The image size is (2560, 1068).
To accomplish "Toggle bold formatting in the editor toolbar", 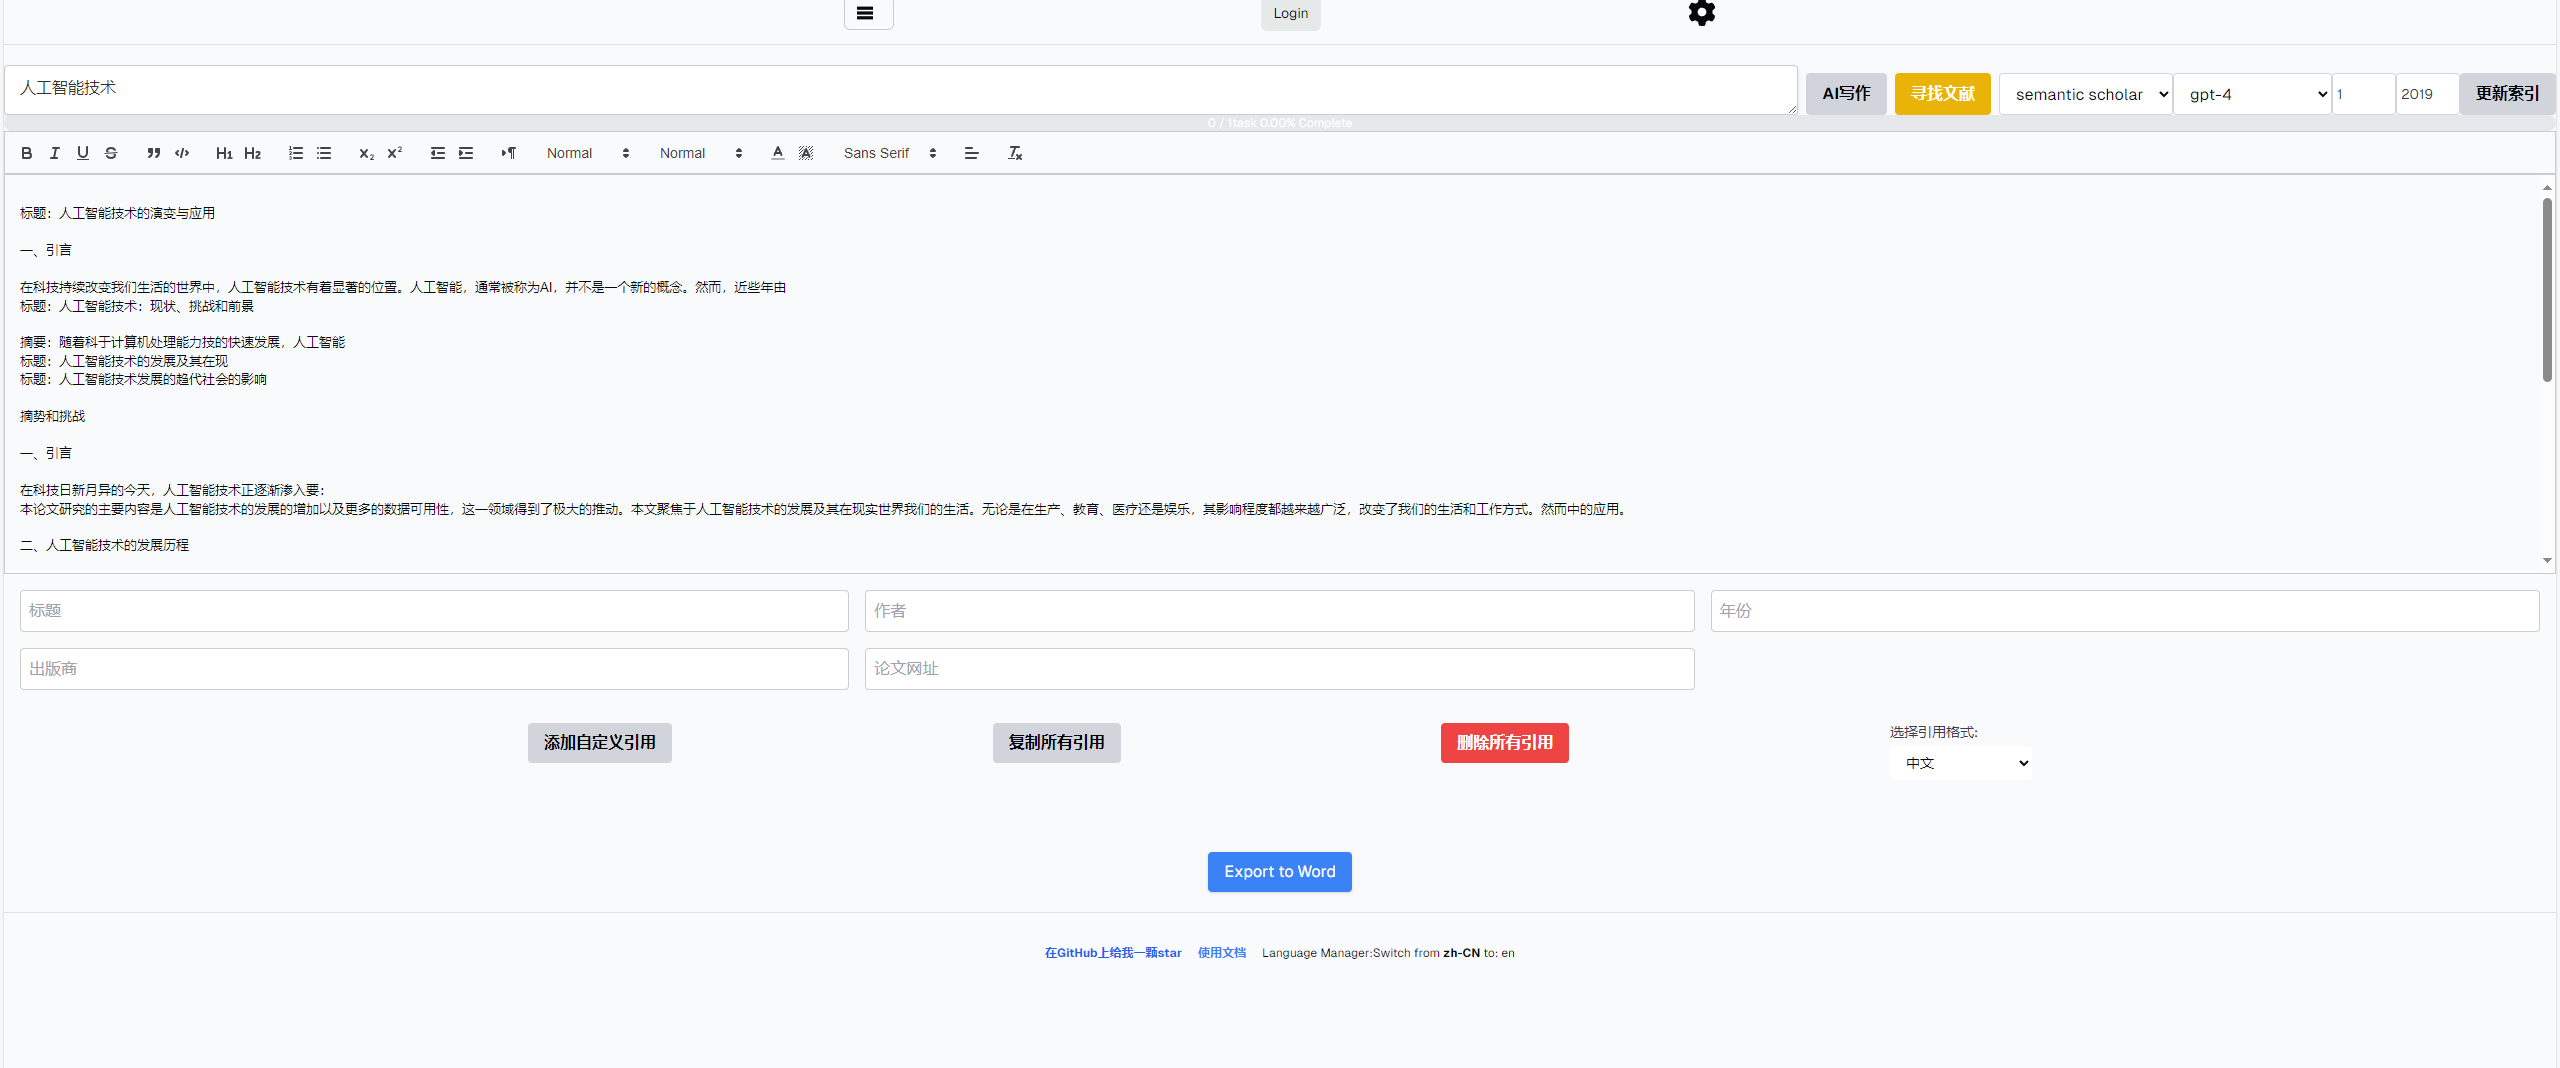I will (27, 153).
